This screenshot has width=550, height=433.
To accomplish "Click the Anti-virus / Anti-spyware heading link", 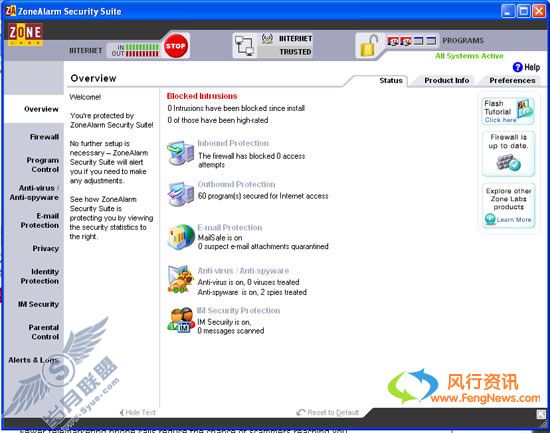I will [x=243, y=271].
